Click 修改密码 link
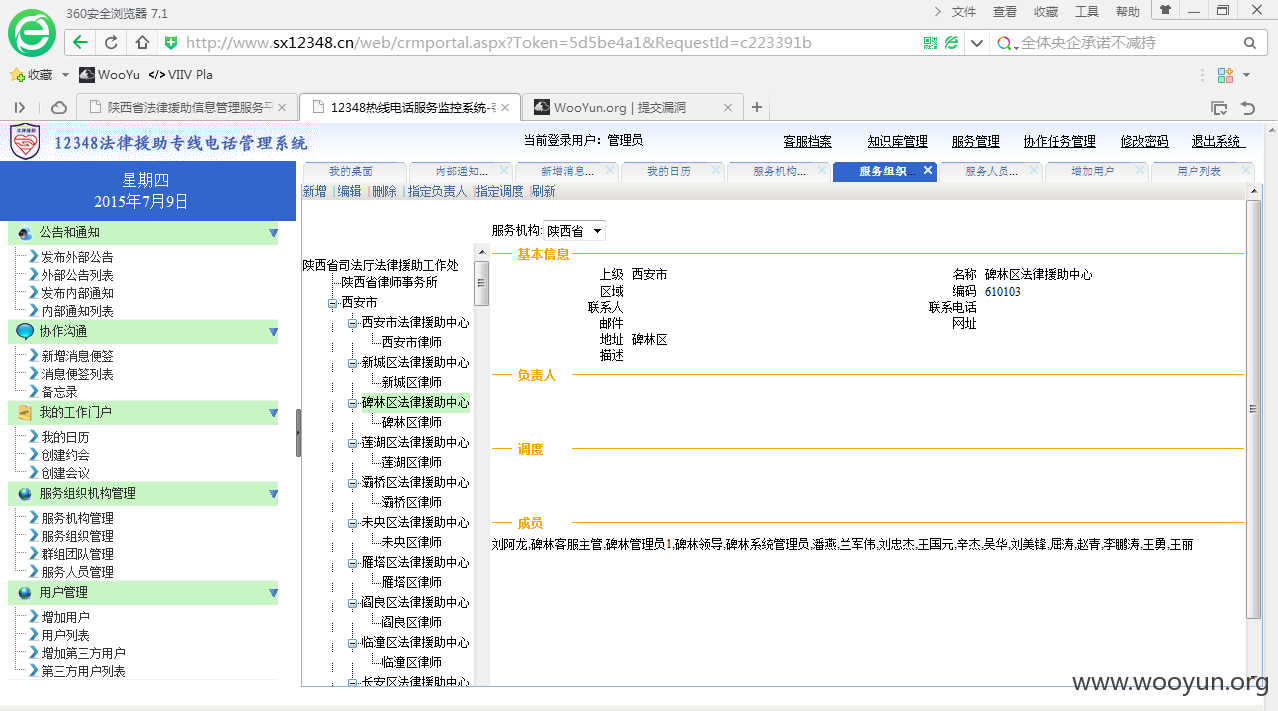 click(x=1144, y=142)
